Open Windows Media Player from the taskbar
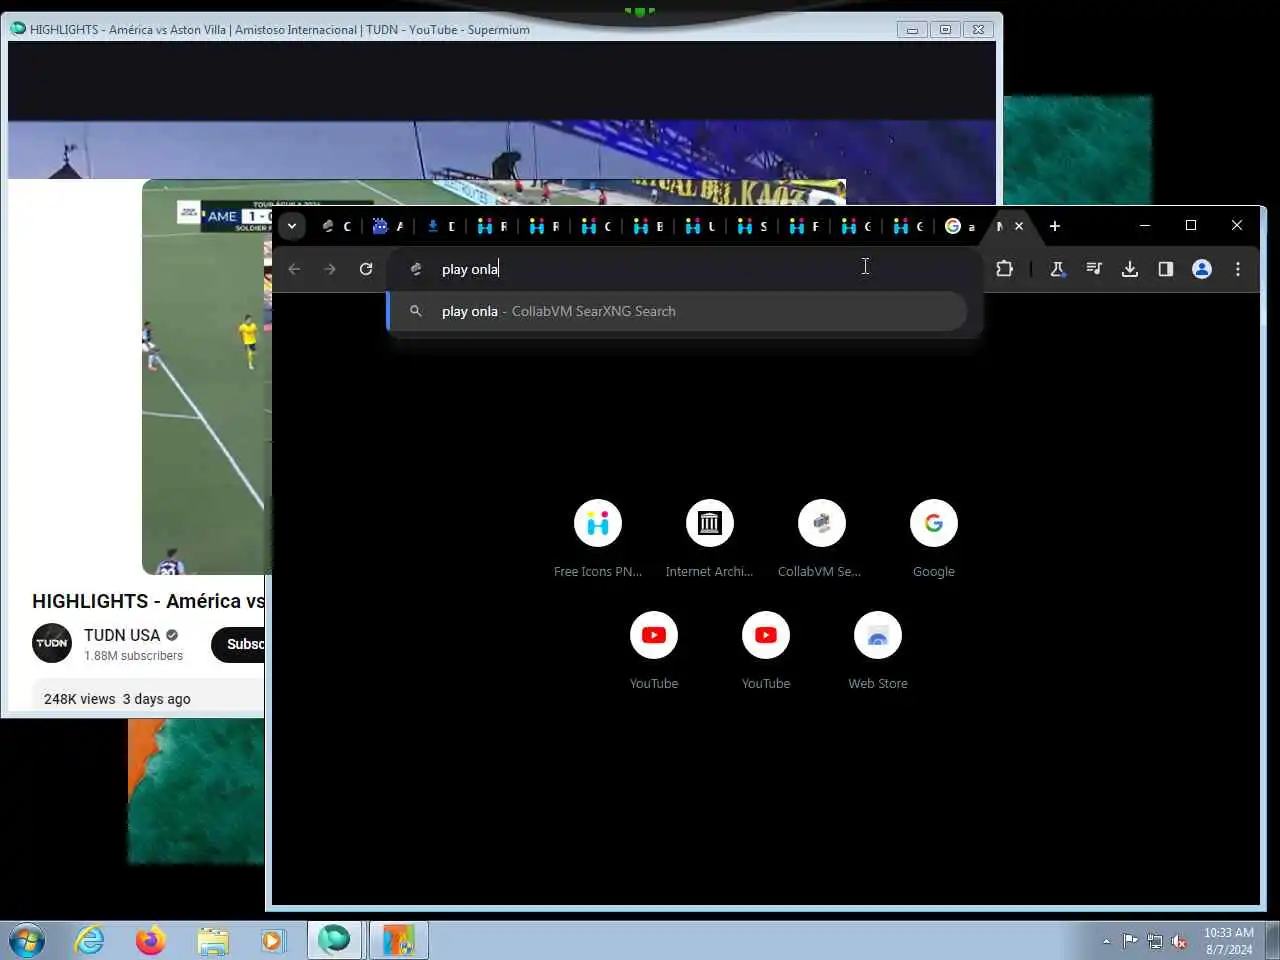The height and width of the screenshot is (960, 1280). [x=272, y=940]
